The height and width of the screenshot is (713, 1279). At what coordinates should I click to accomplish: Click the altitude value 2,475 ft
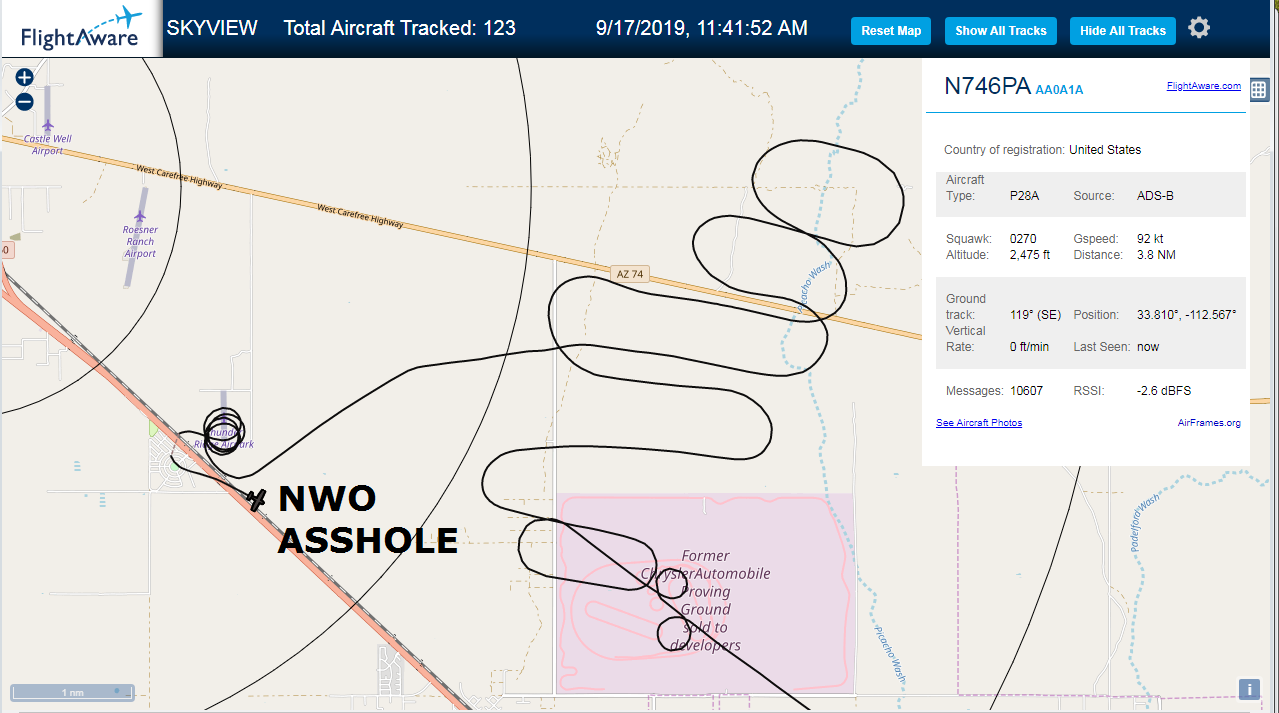point(1030,255)
